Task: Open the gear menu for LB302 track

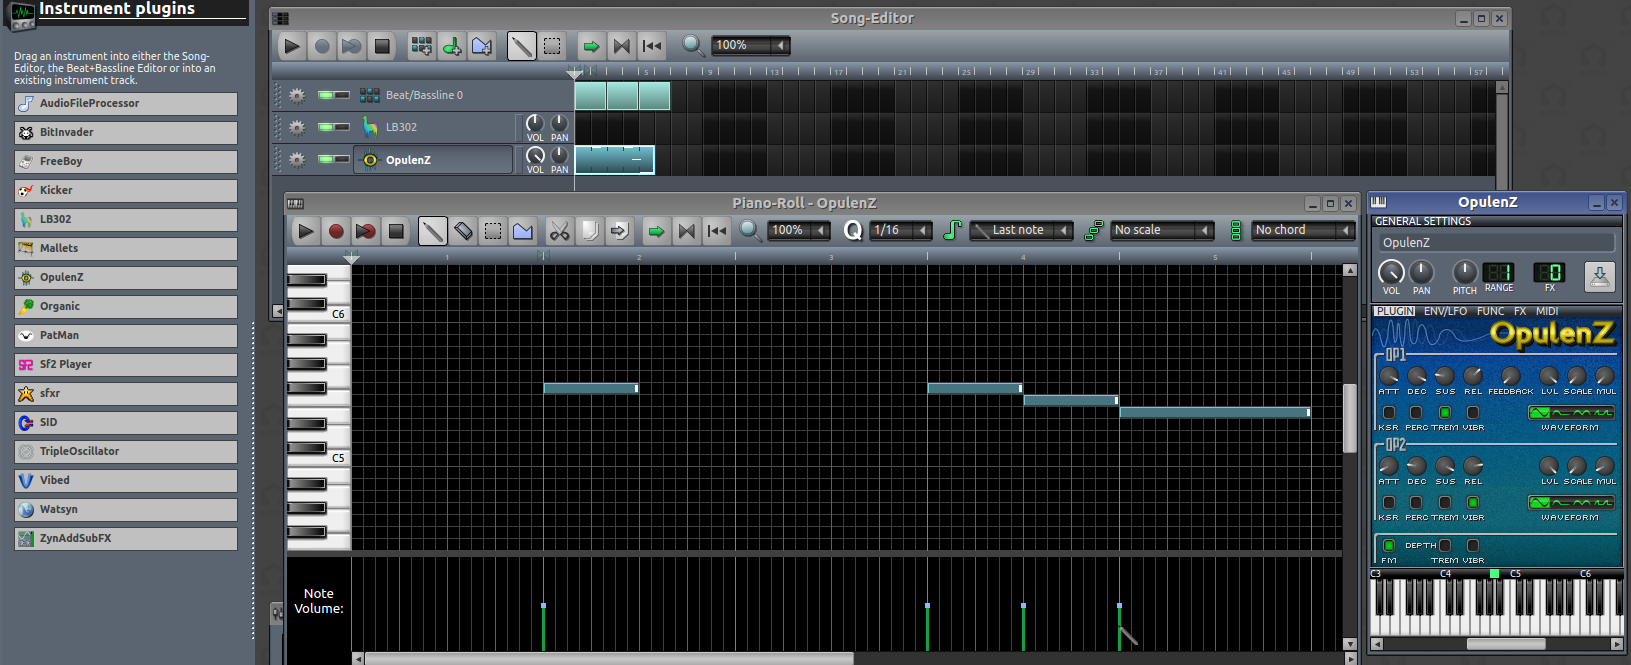Action: (297, 127)
